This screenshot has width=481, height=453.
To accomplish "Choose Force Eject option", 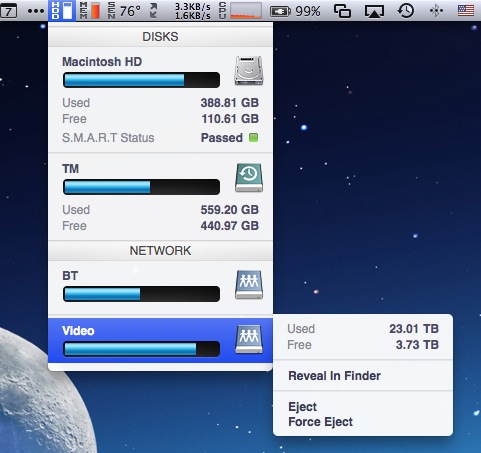I will [x=320, y=422].
